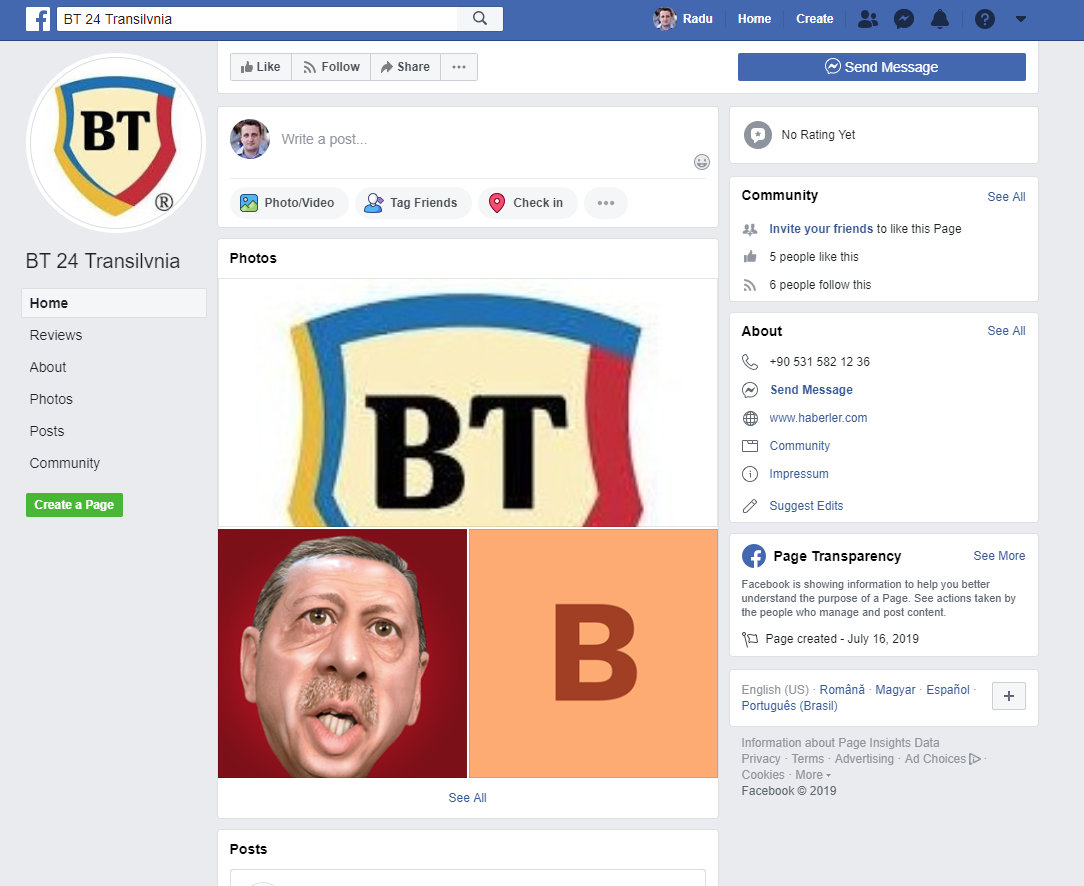Viewport: 1084px width, 886px height.
Task: Click Invite your friends link
Action: click(x=821, y=229)
